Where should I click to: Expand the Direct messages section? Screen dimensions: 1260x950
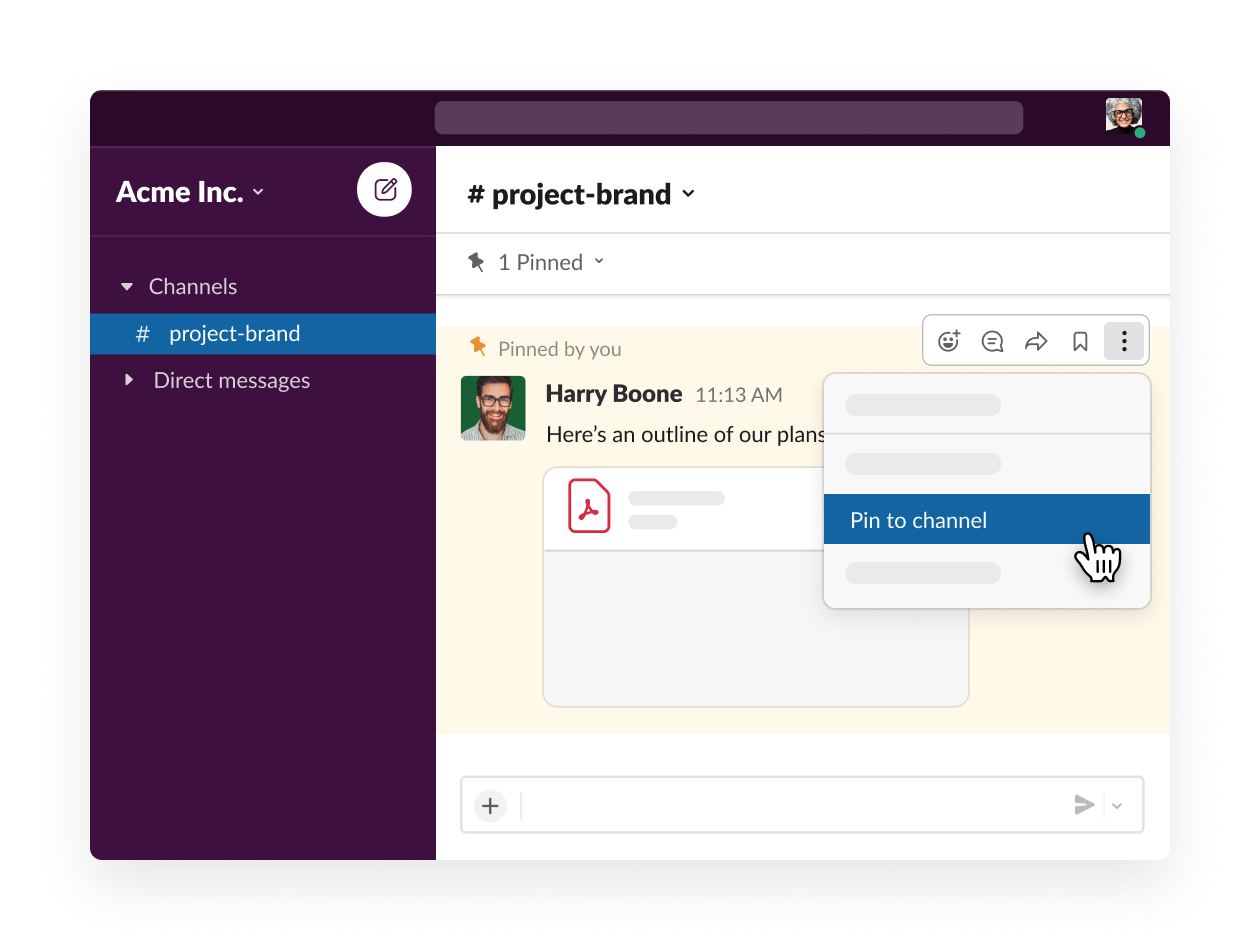tap(128, 380)
